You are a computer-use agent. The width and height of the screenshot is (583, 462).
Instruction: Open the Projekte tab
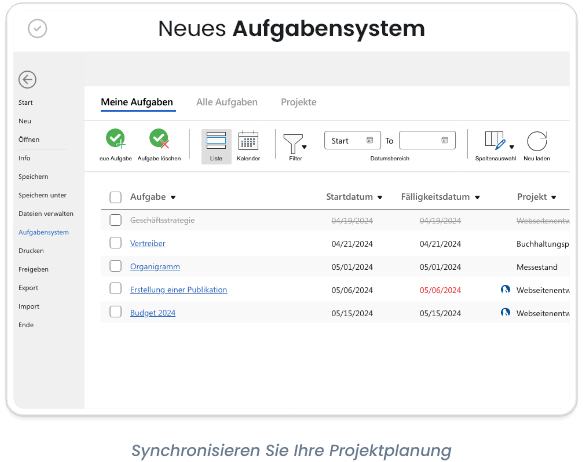pyautogui.click(x=299, y=102)
